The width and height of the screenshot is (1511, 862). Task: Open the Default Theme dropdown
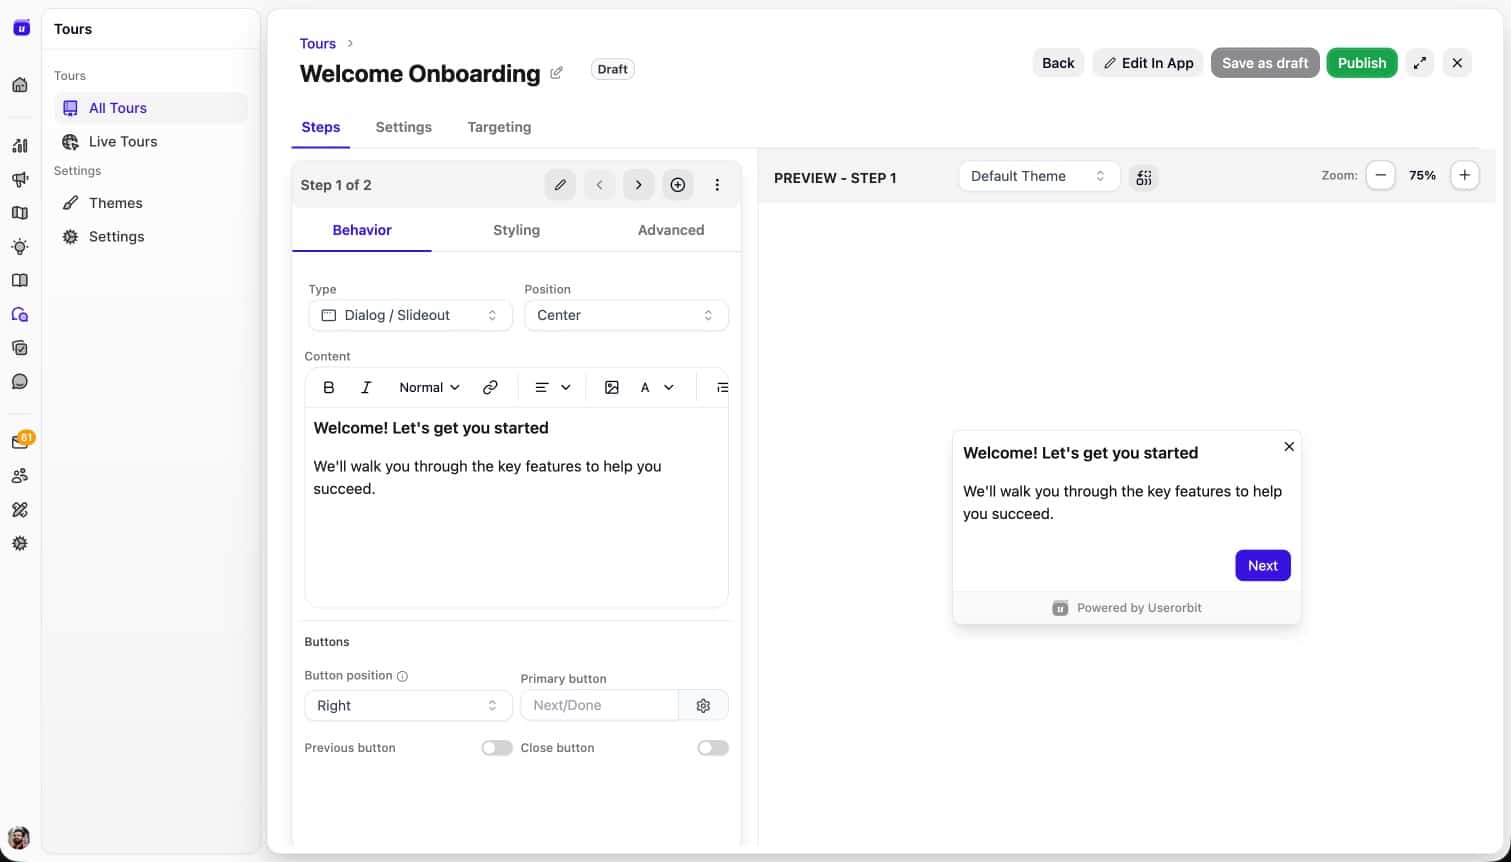pyautogui.click(x=1038, y=175)
